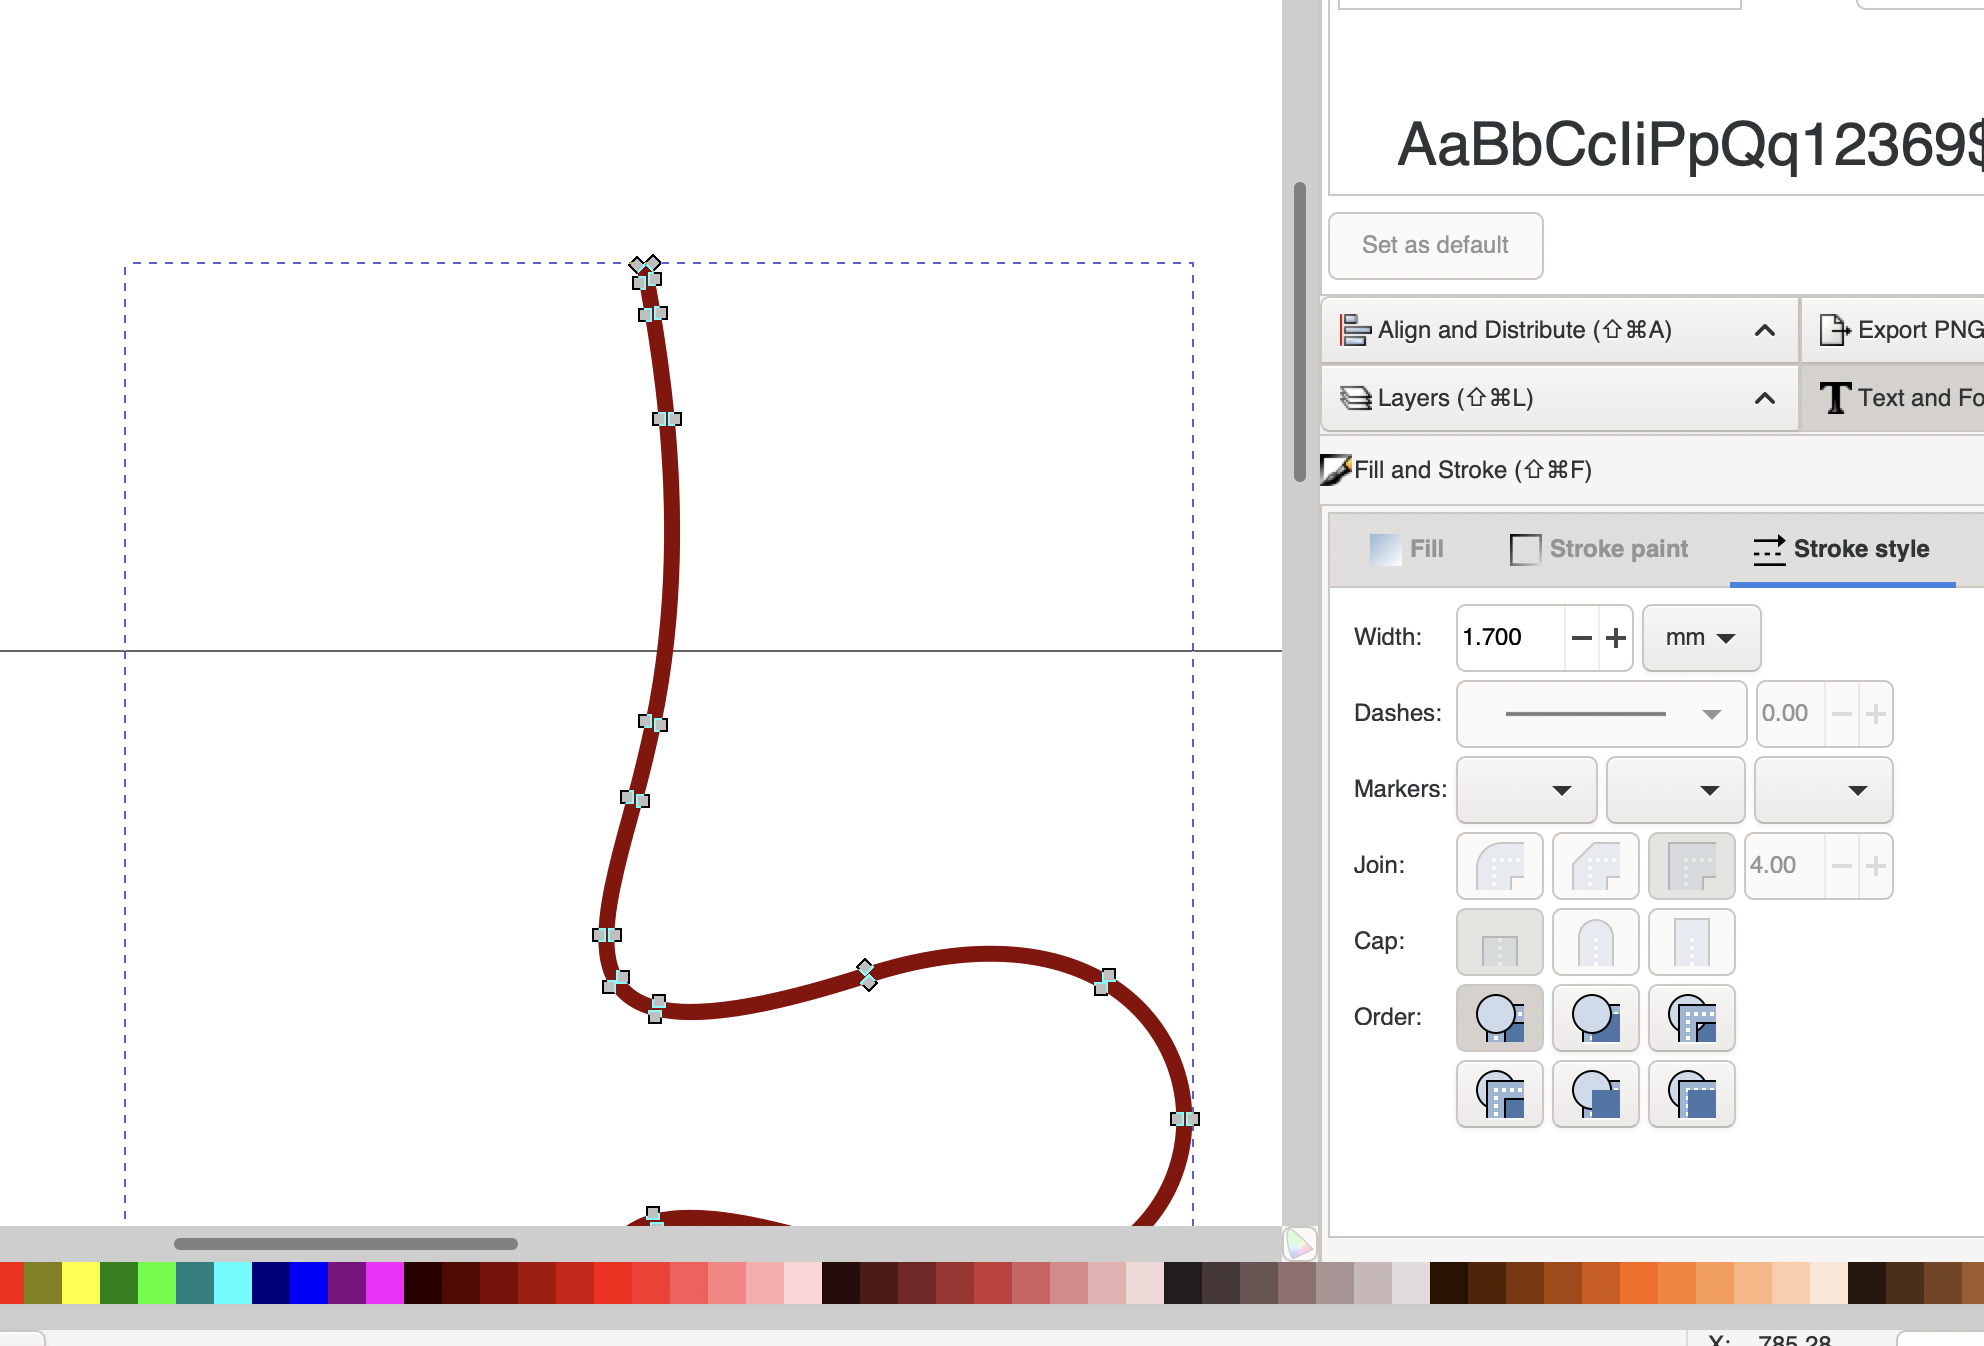The width and height of the screenshot is (1984, 1346).
Task: Open Text and Font via its T icon
Action: (x=1836, y=397)
